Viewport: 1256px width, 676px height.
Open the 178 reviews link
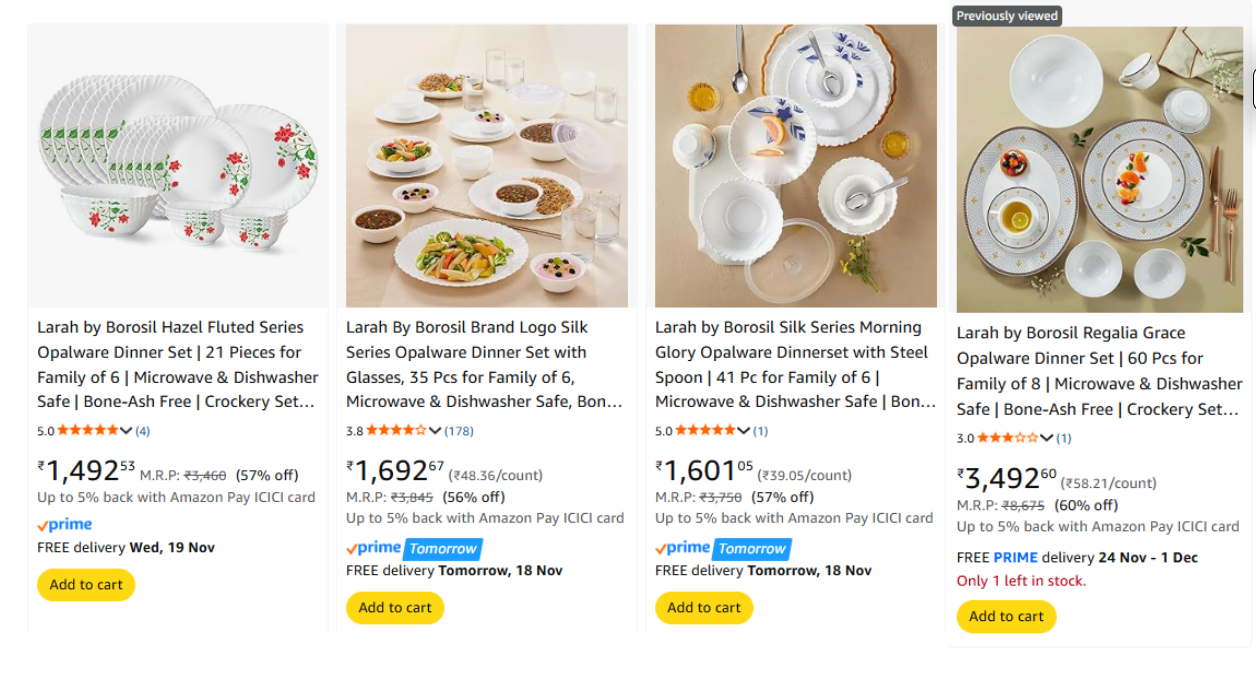459,431
